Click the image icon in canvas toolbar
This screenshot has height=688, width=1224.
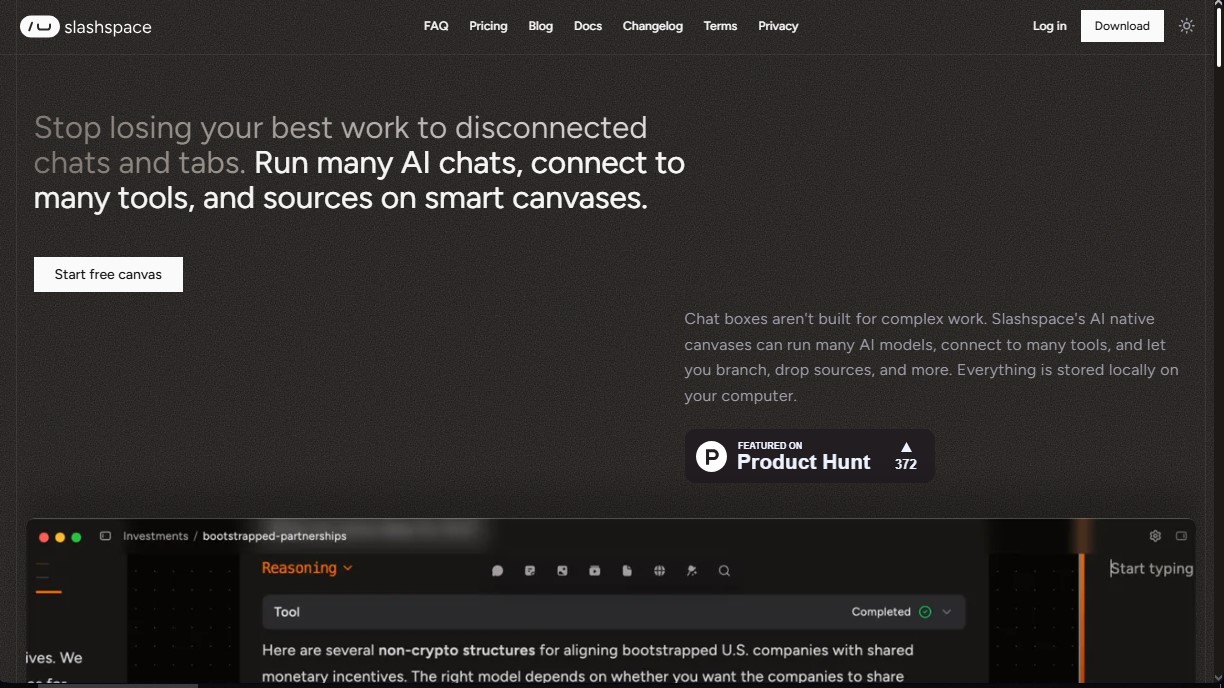point(562,571)
